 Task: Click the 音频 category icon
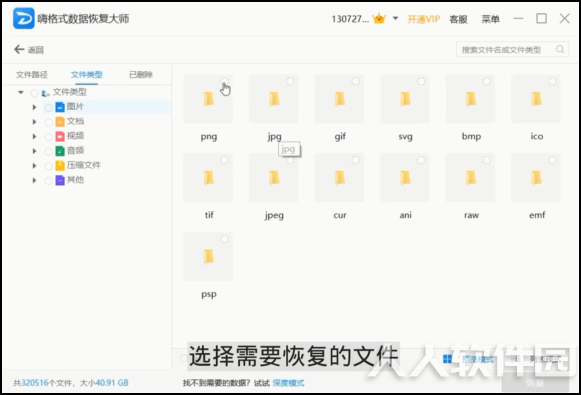(x=60, y=151)
